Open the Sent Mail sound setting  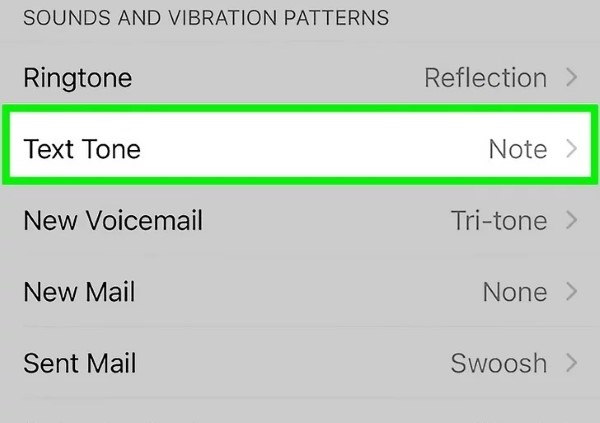(80, 363)
